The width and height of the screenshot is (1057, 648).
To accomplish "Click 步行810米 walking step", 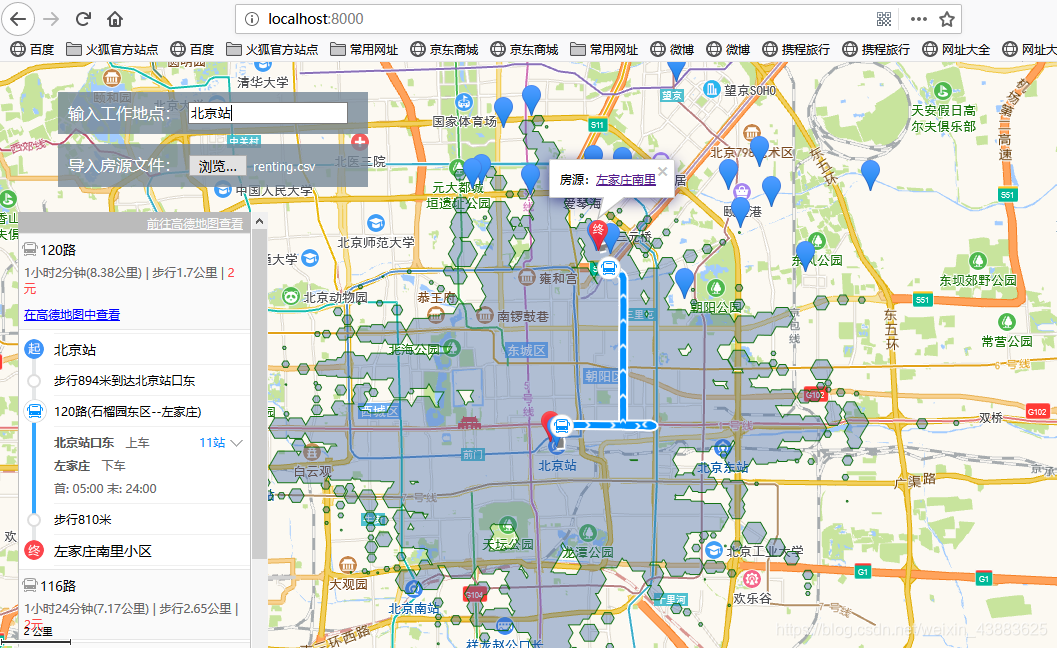I will (x=83, y=519).
